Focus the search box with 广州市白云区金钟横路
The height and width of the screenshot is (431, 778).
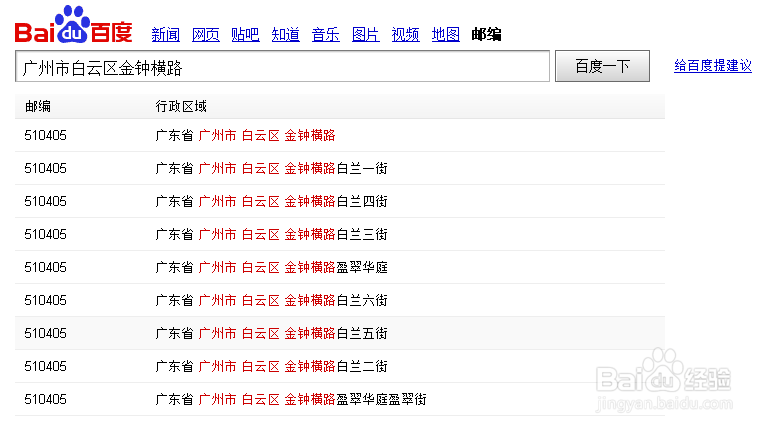[282, 66]
